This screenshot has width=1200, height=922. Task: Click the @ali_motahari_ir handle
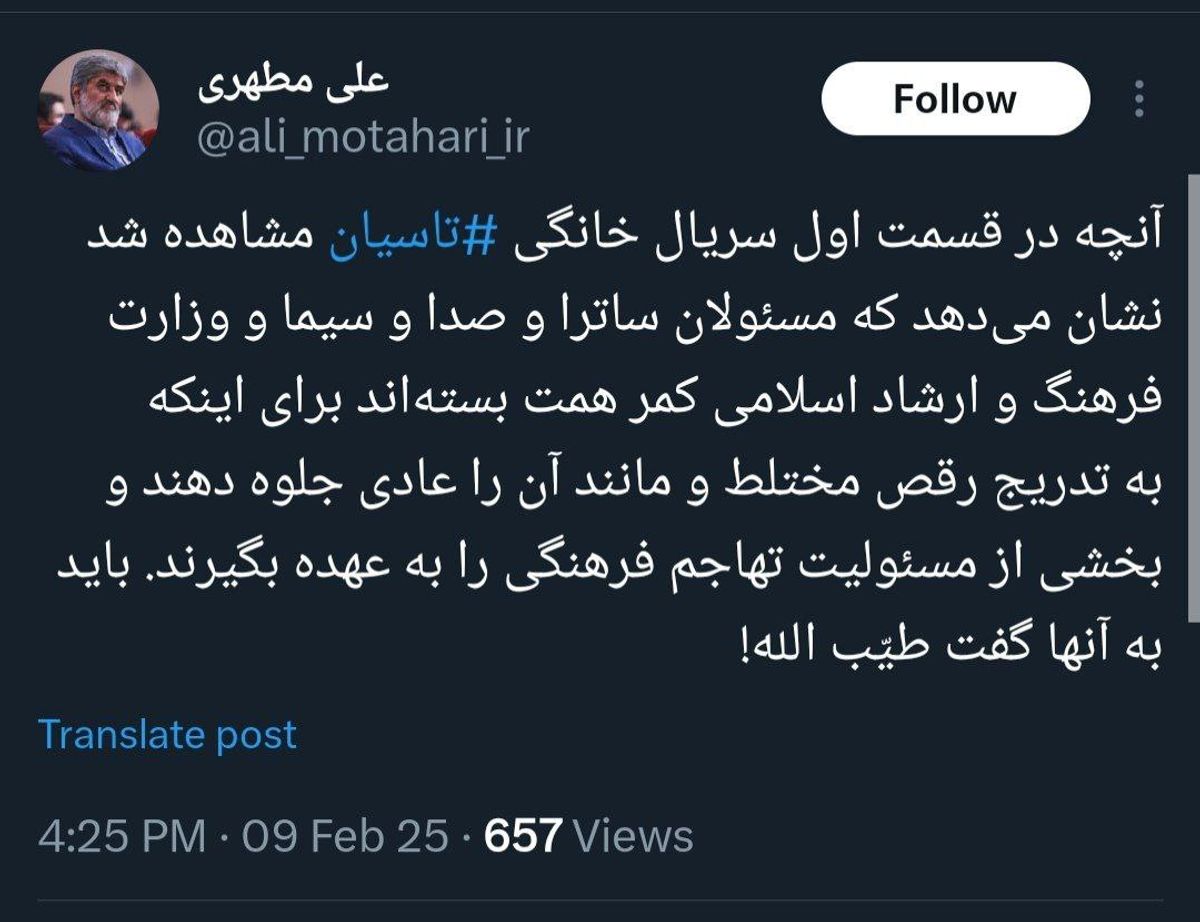point(362,137)
